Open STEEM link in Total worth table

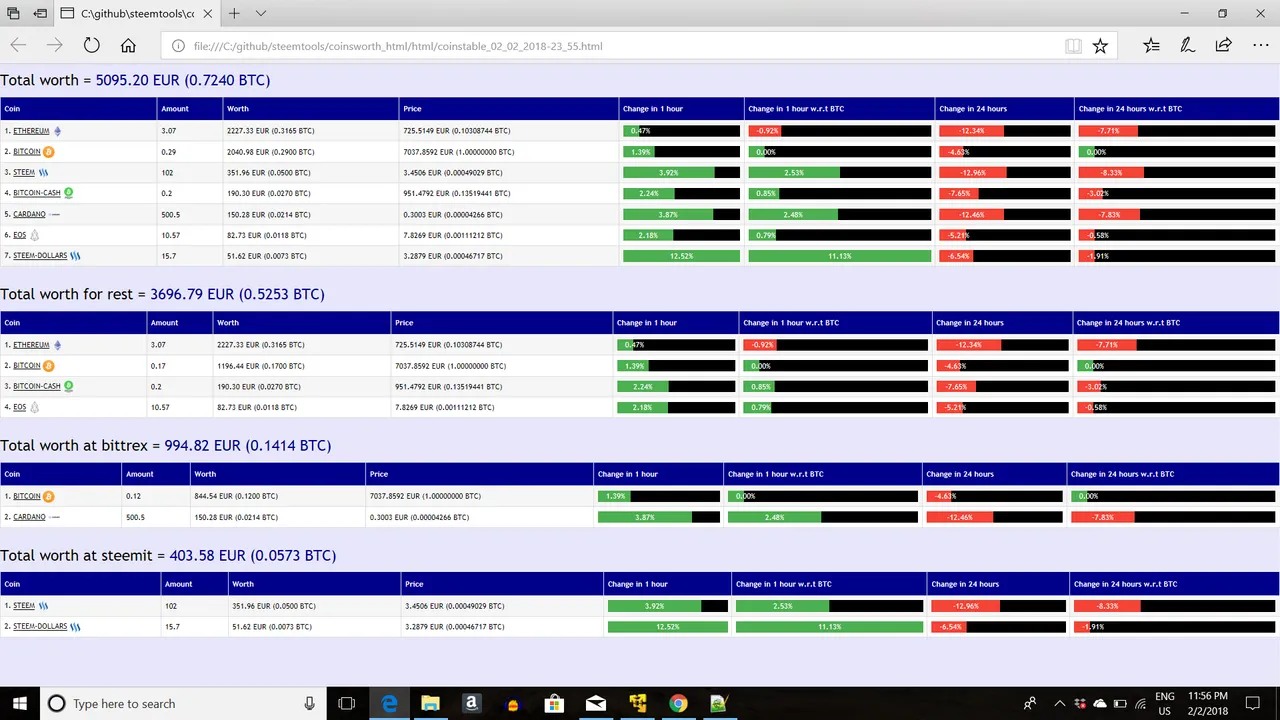(24, 172)
